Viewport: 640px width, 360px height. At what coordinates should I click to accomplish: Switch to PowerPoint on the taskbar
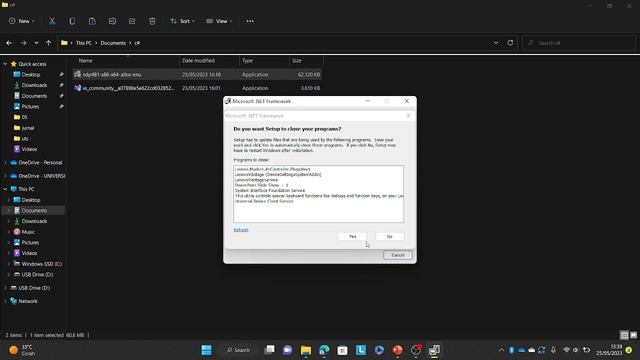pos(398,350)
